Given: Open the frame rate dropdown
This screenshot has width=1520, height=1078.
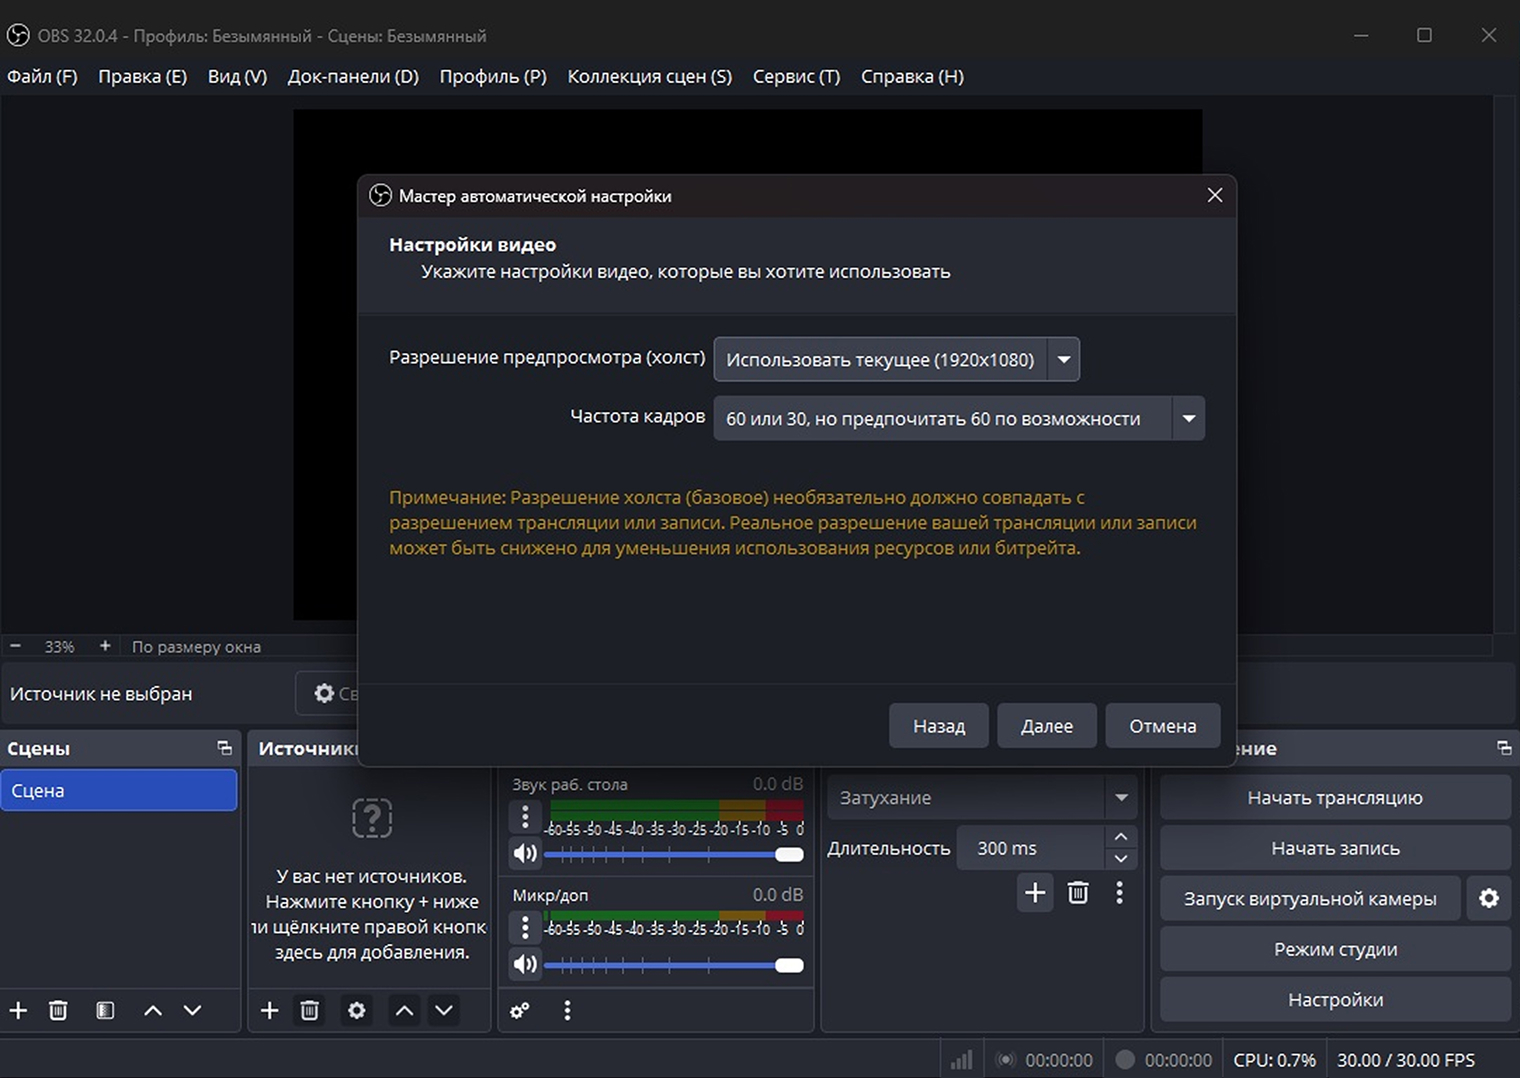Looking at the screenshot, I should click(1188, 418).
